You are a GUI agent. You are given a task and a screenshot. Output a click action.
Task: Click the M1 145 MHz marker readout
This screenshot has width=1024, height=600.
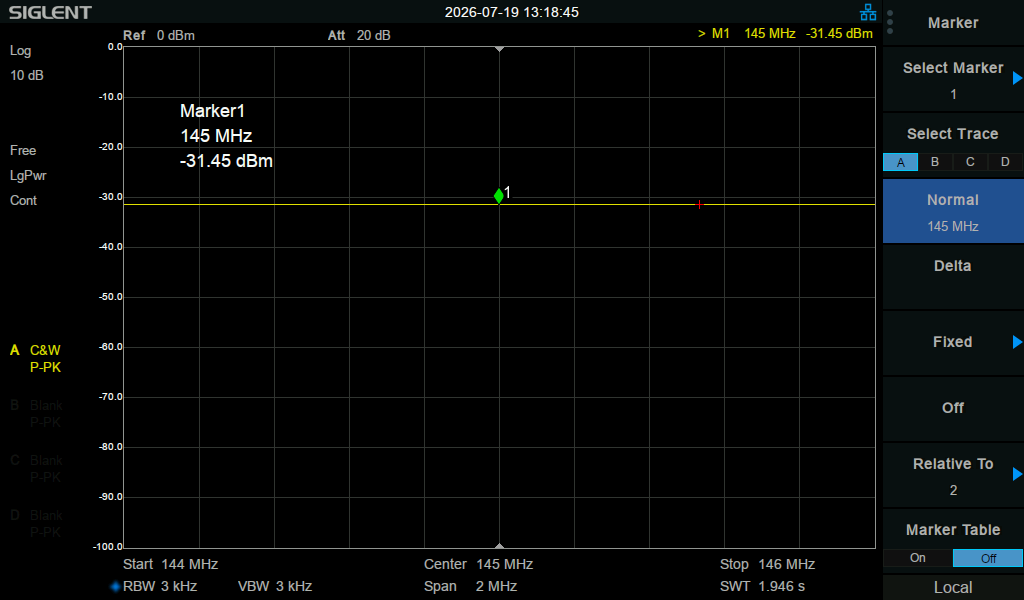point(785,33)
